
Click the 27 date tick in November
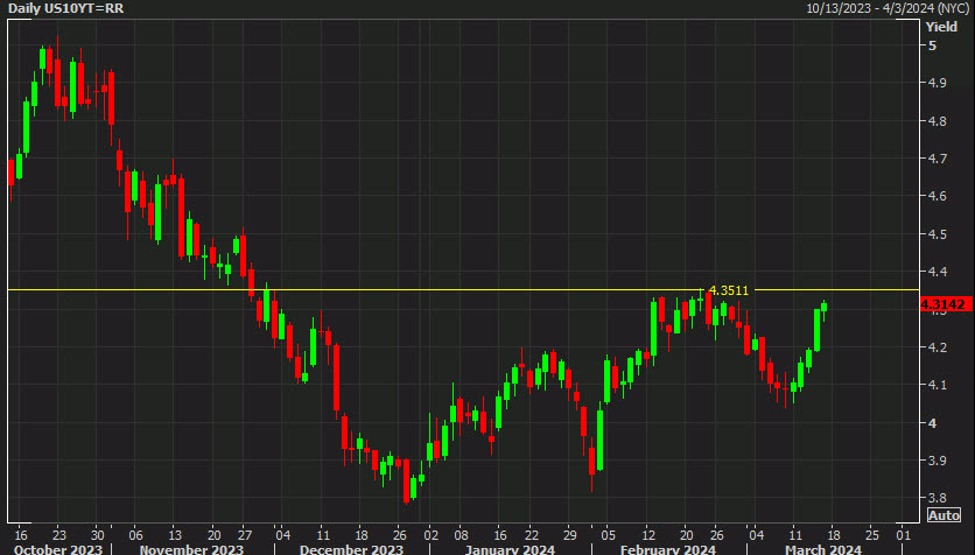pos(245,535)
